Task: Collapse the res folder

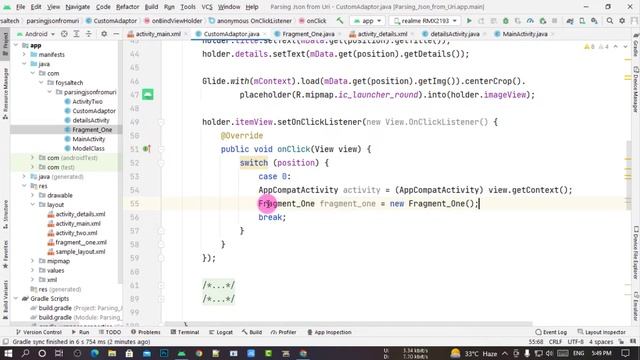Action: (x=24, y=186)
